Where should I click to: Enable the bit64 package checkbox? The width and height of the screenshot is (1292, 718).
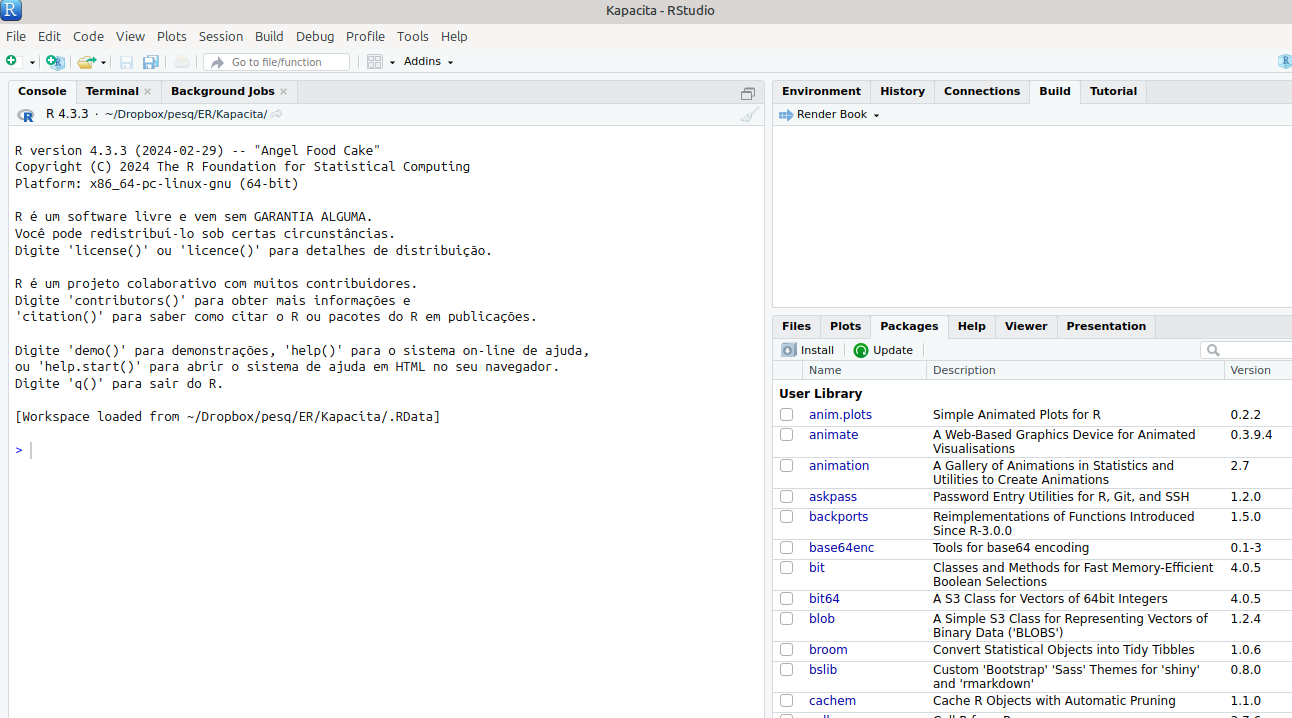787,599
